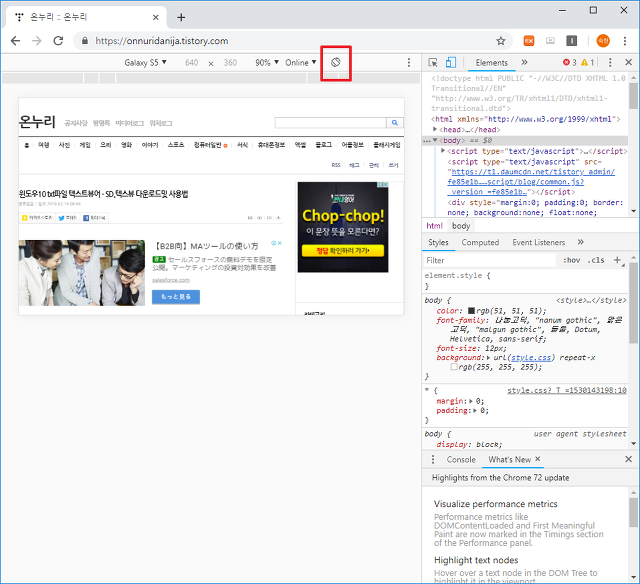
Task: Expand the background property value triangle
Action: [489, 358]
